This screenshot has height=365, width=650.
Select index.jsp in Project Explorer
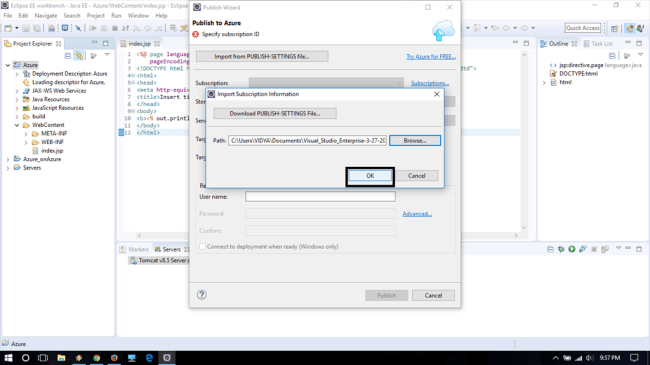52,151
